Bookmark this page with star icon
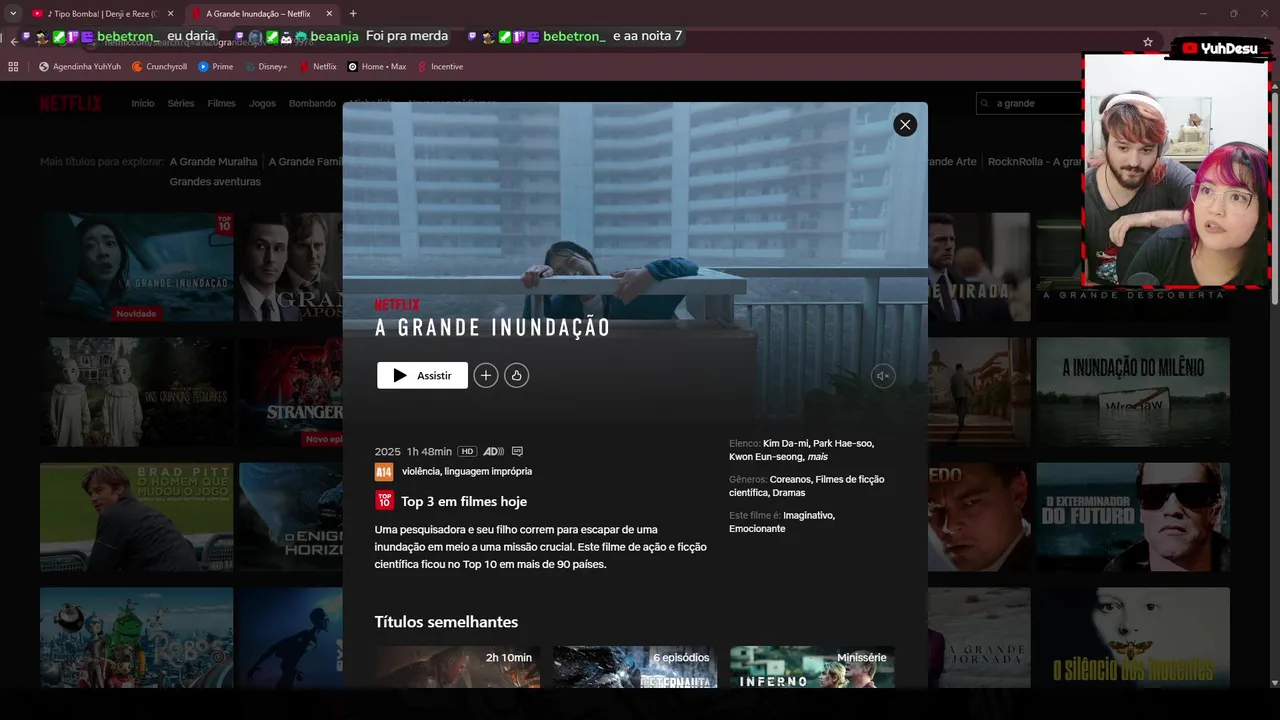Screen dimensions: 1280x720 (1148, 42)
